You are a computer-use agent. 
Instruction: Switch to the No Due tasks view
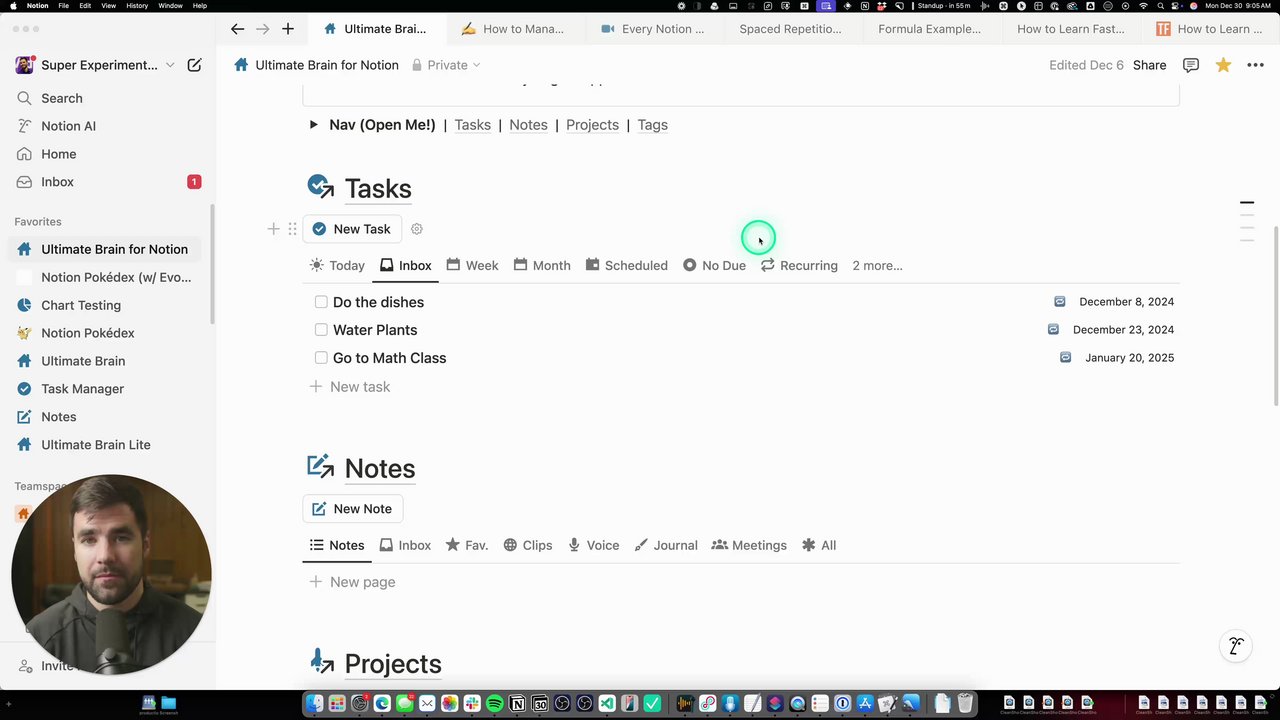[x=714, y=265]
